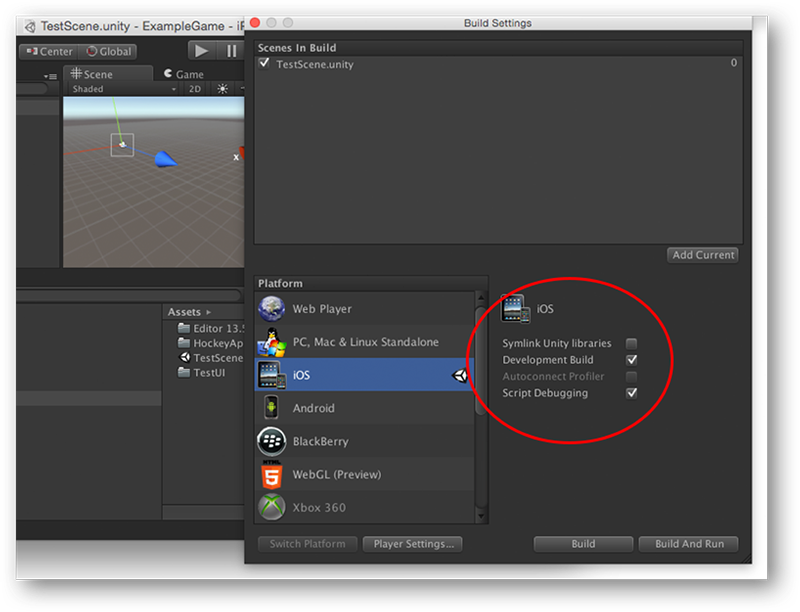This screenshot has height=612, width=800.
Task: Click the Unity logo beside iOS row
Action: (x=460, y=376)
